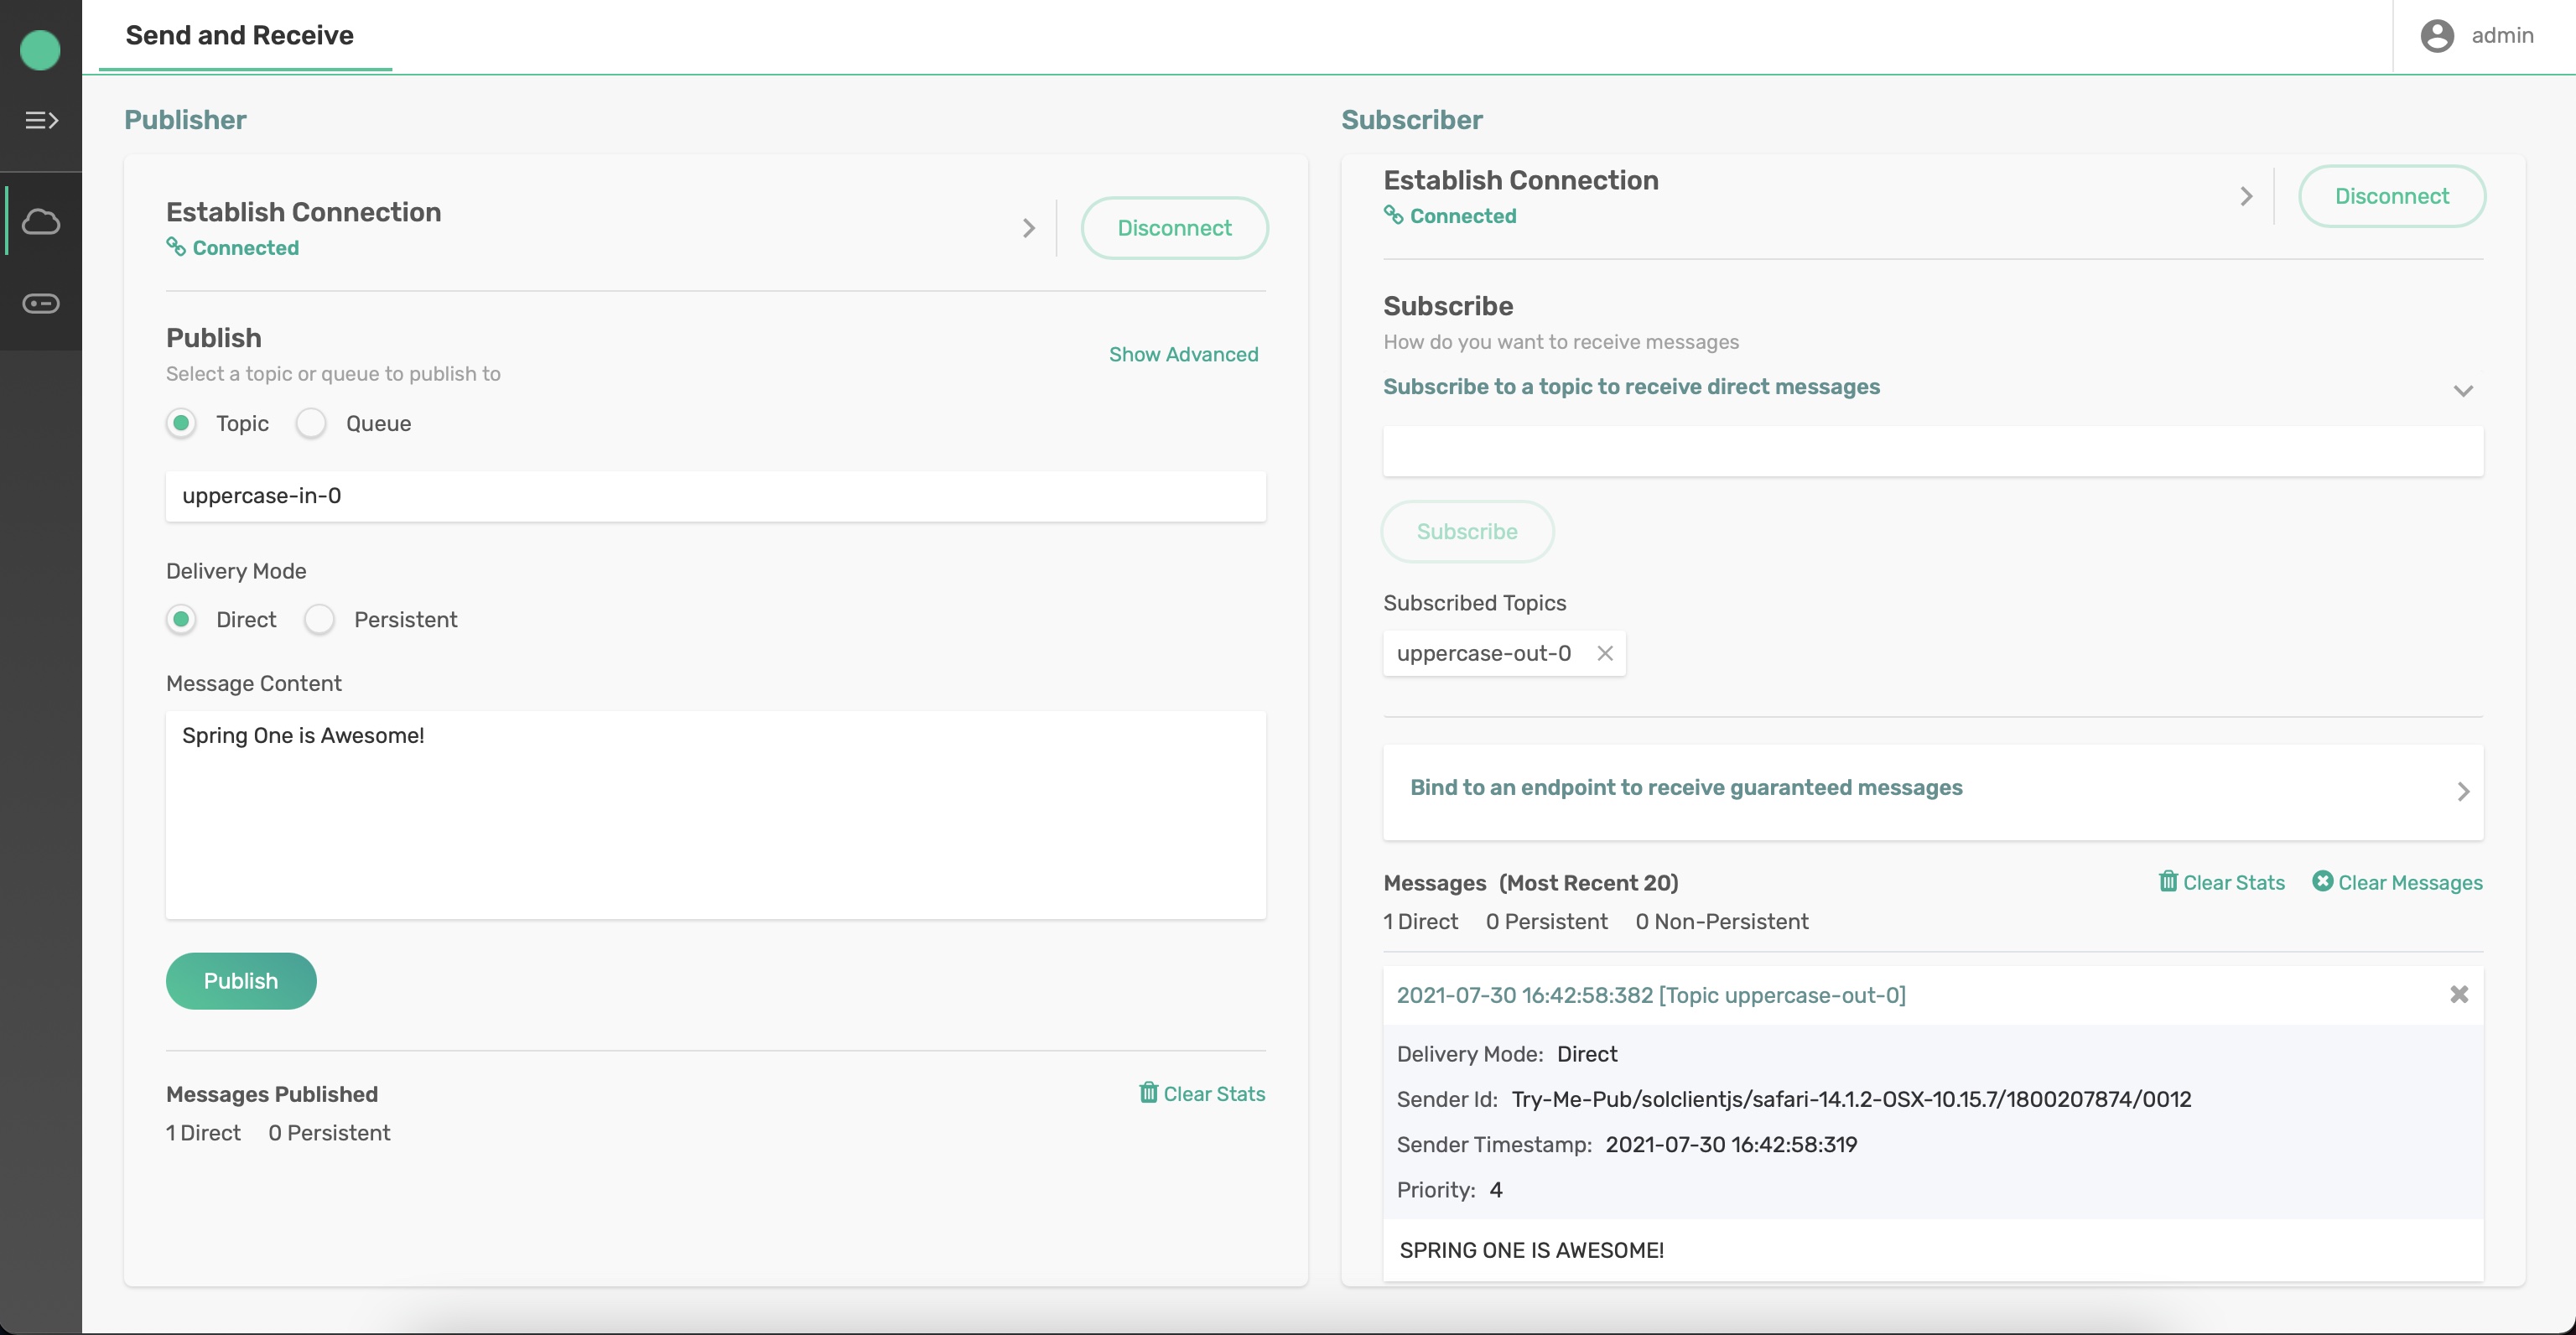
Task: Select the Queue radio button
Action: pyautogui.click(x=311, y=423)
